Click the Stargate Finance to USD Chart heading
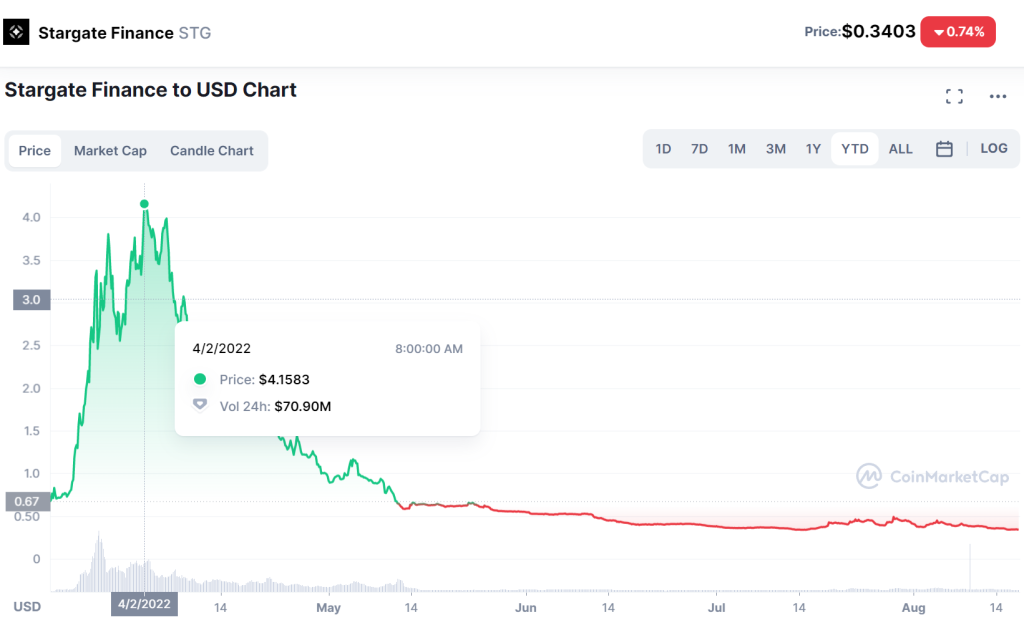1024x620 pixels. [151, 90]
